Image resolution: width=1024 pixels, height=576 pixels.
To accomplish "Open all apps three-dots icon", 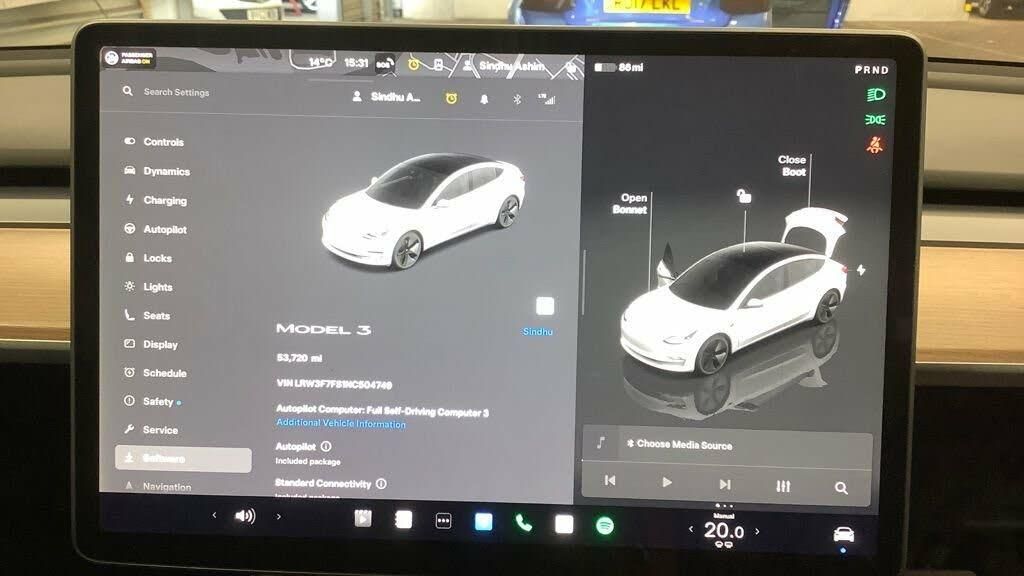I will point(443,520).
